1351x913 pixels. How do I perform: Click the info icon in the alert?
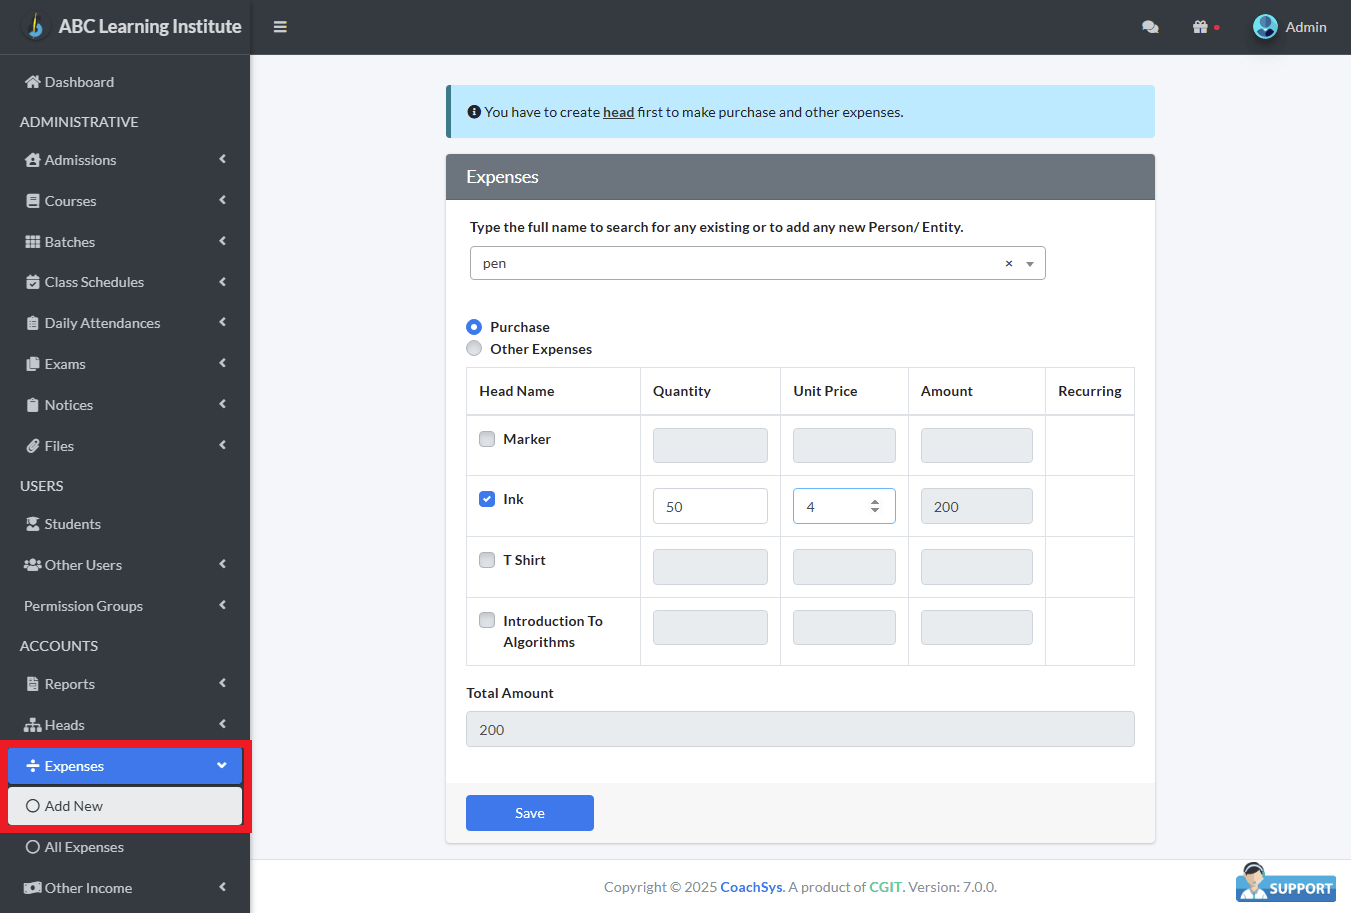(x=474, y=112)
